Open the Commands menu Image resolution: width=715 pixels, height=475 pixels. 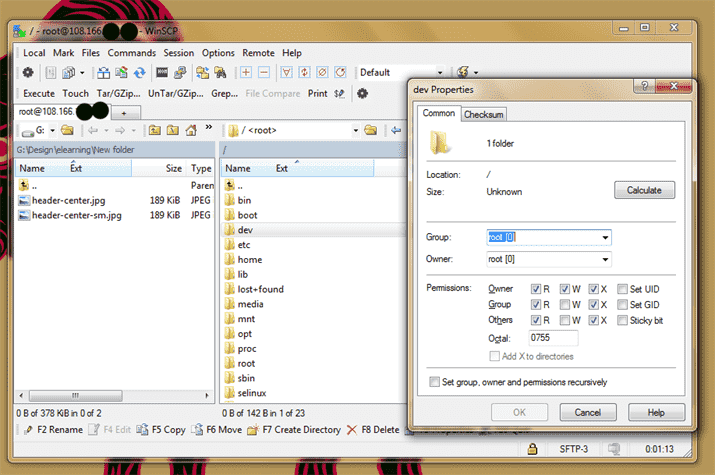[x=132, y=53]
